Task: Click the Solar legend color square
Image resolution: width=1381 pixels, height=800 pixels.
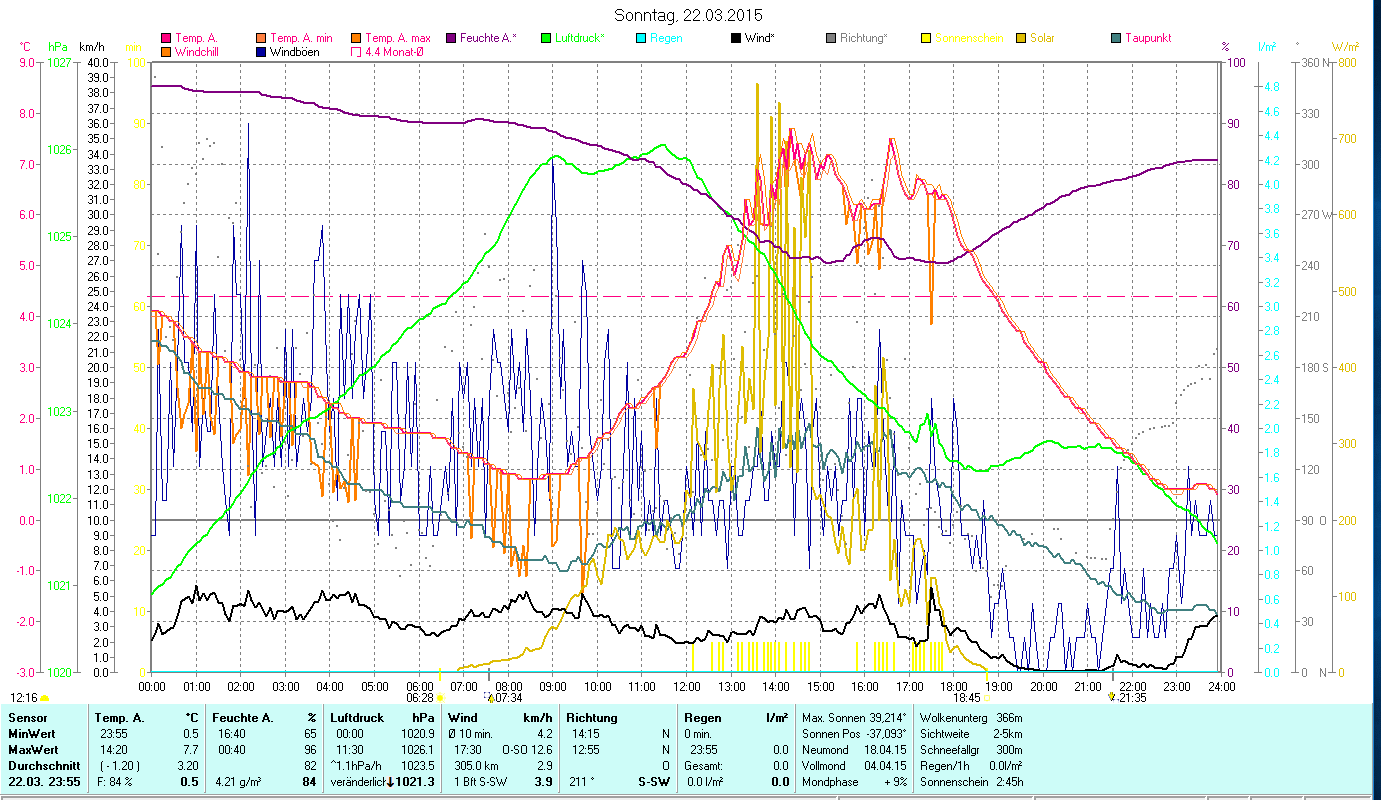Action: pyautogui.click(x=1021, y=38)
